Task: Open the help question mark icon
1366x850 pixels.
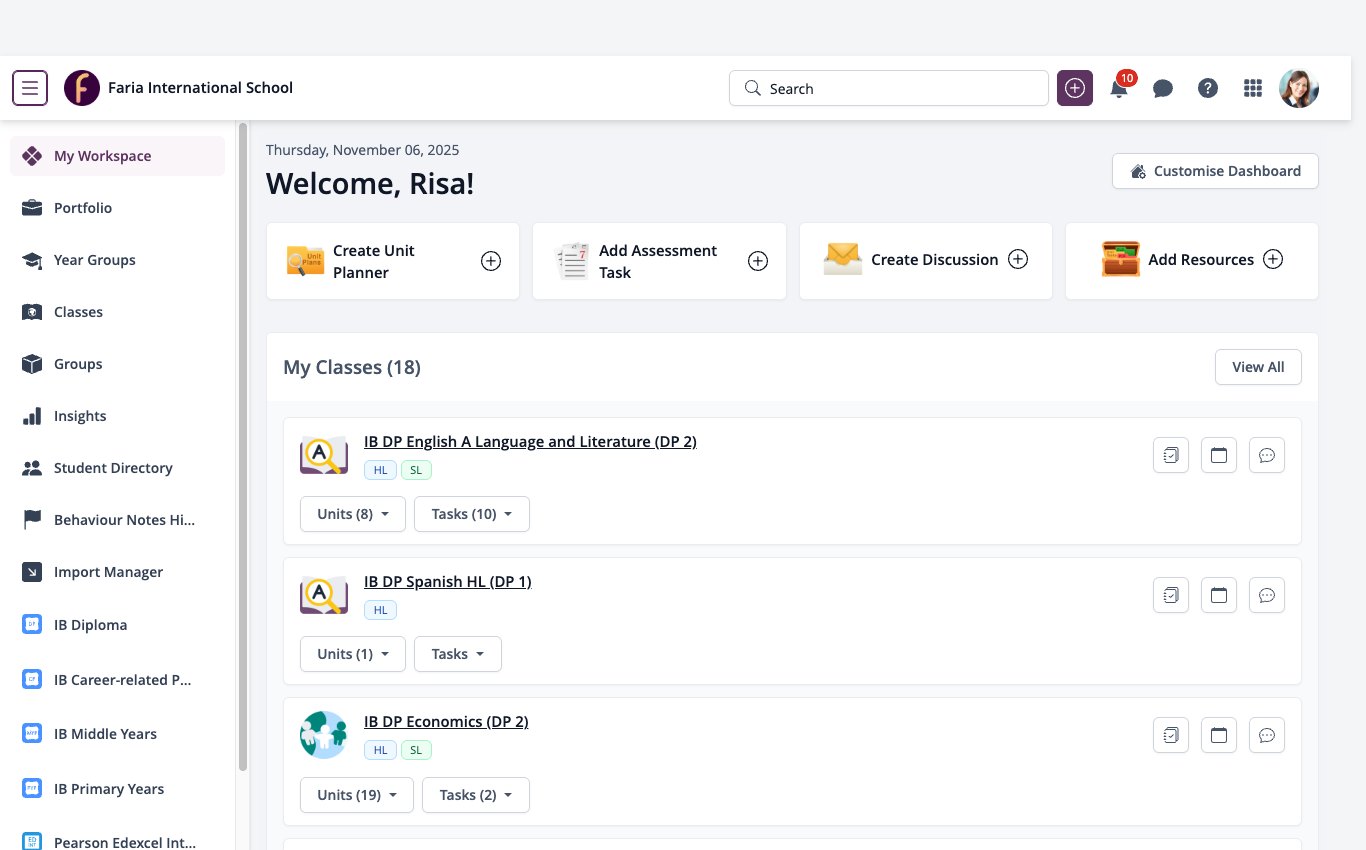Action: coord(1208,88)
